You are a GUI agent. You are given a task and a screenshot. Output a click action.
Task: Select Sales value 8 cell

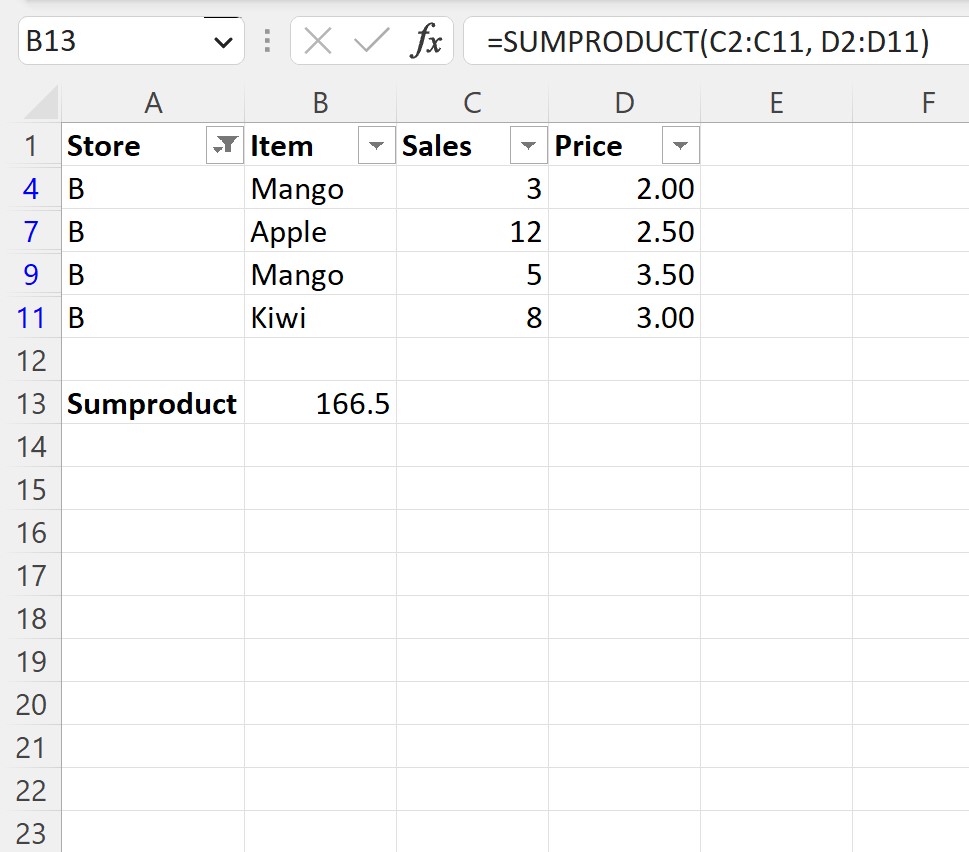click(472, 318)
